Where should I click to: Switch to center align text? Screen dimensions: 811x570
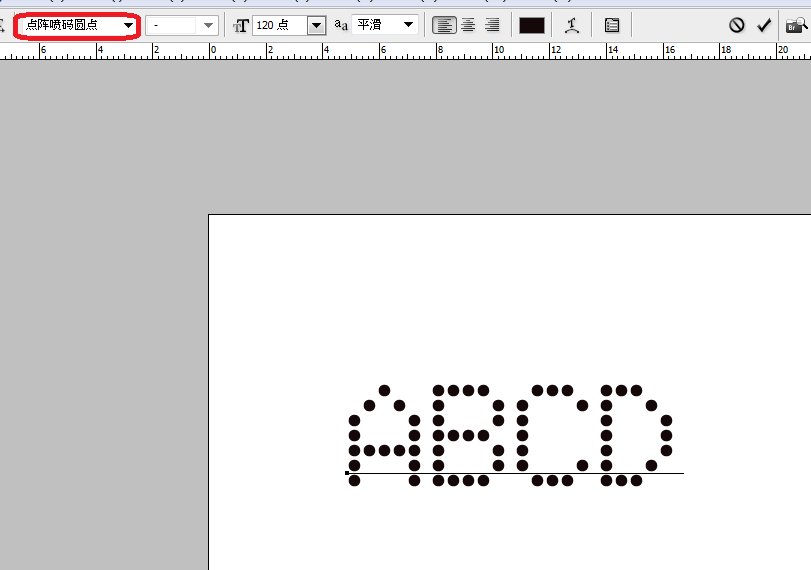(467, 25)
